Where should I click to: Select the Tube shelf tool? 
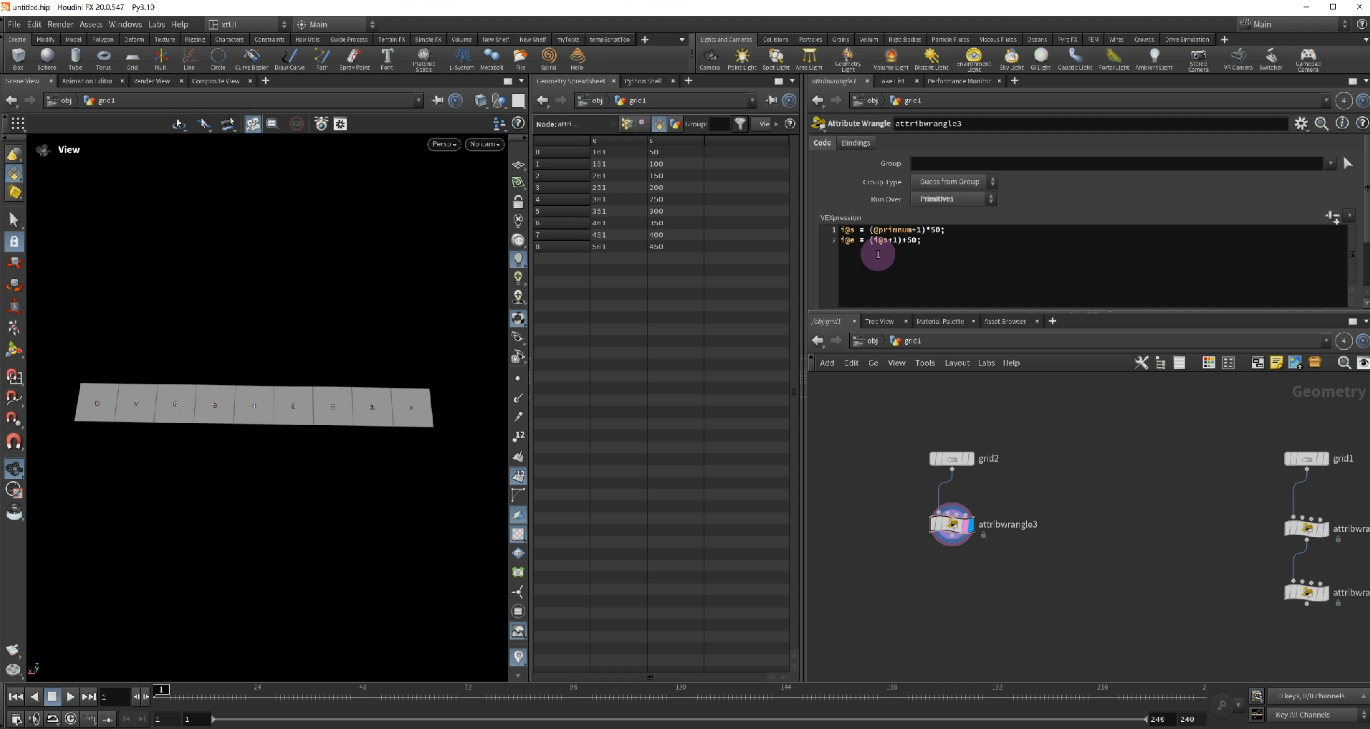pos(75,59)
